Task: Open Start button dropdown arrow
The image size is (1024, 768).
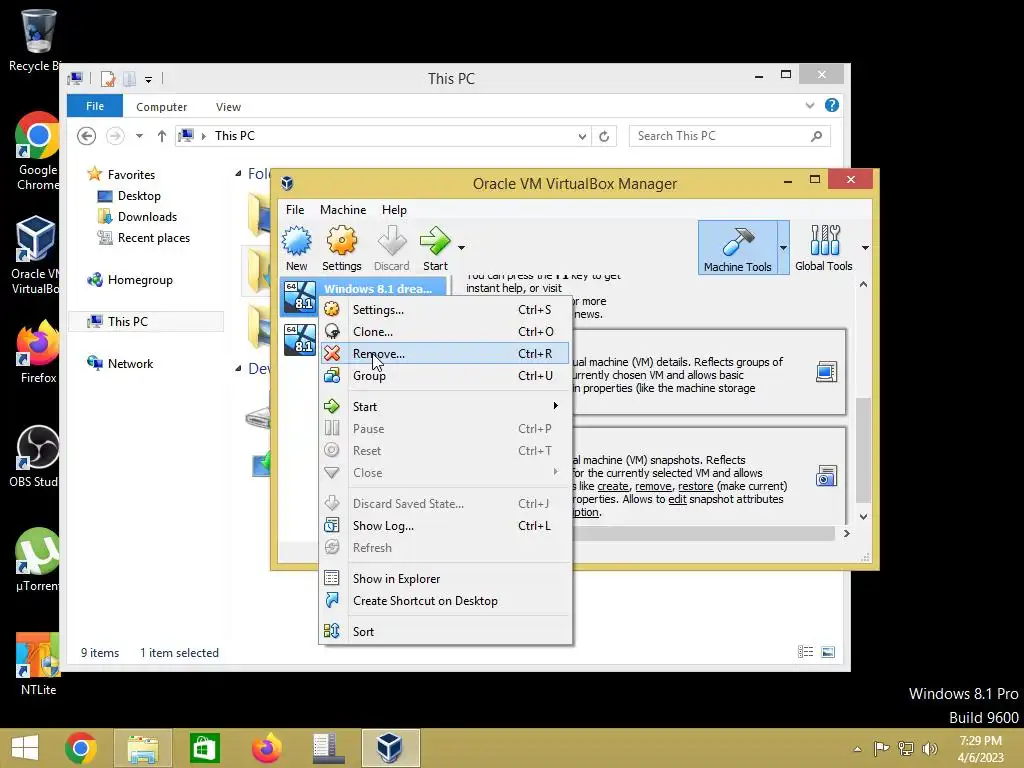Action: point(461,248)
